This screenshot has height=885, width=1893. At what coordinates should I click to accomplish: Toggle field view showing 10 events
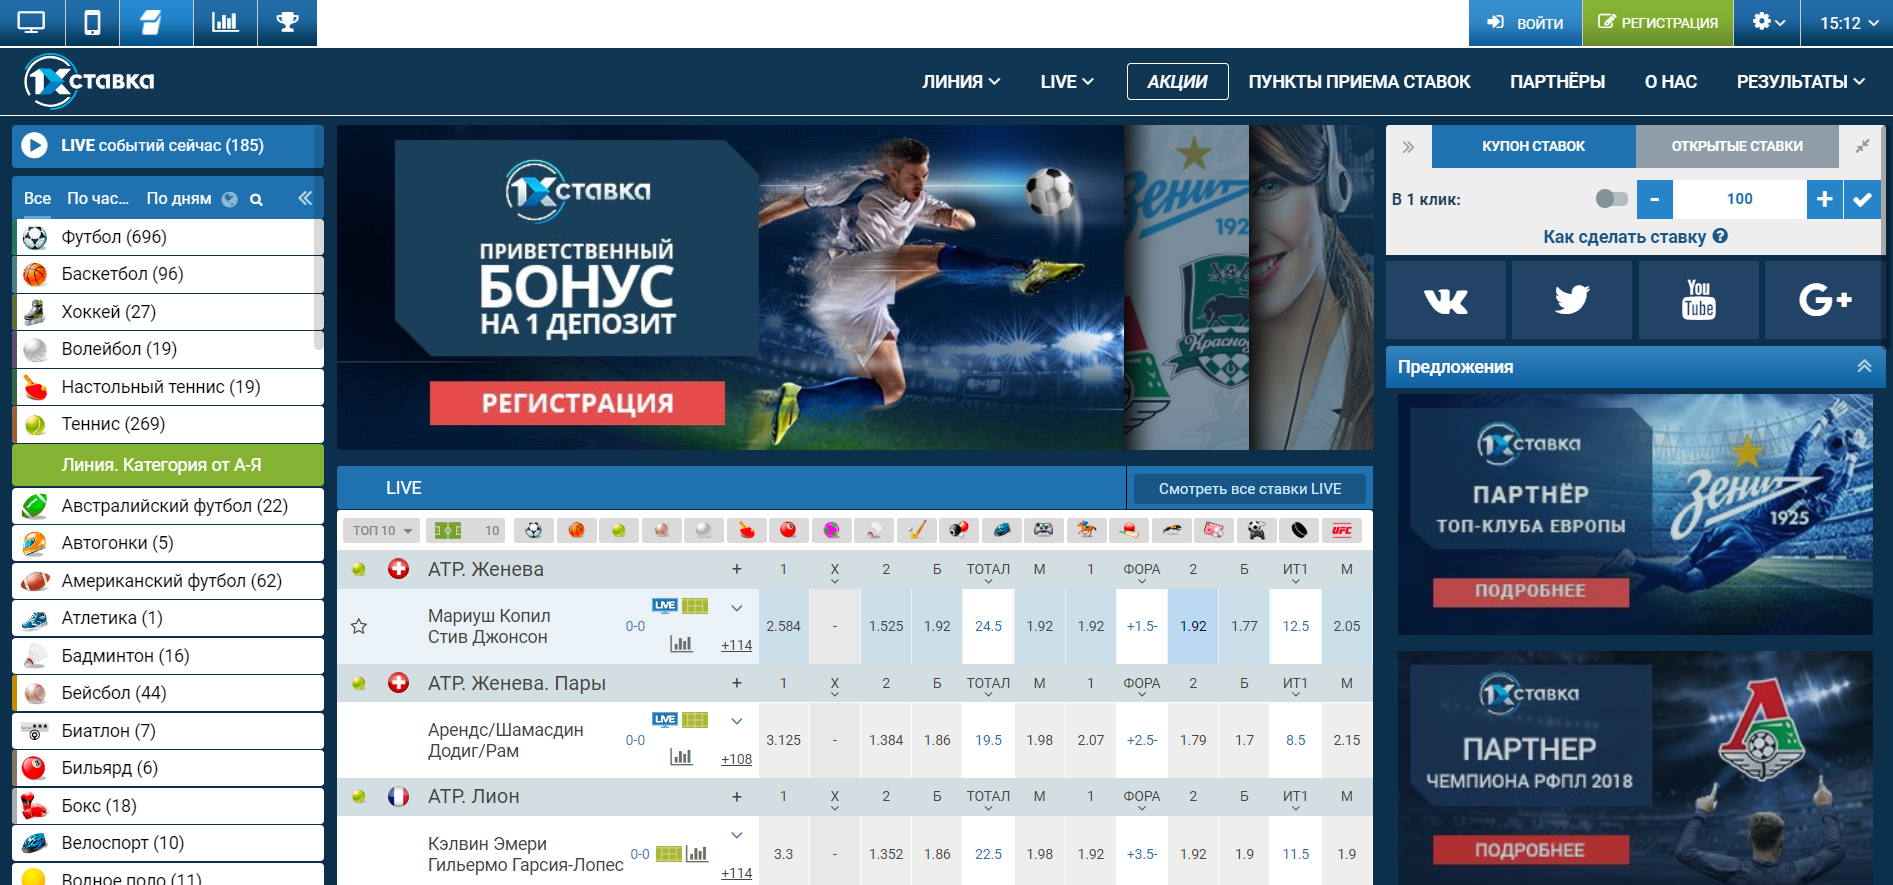(465, 530)
